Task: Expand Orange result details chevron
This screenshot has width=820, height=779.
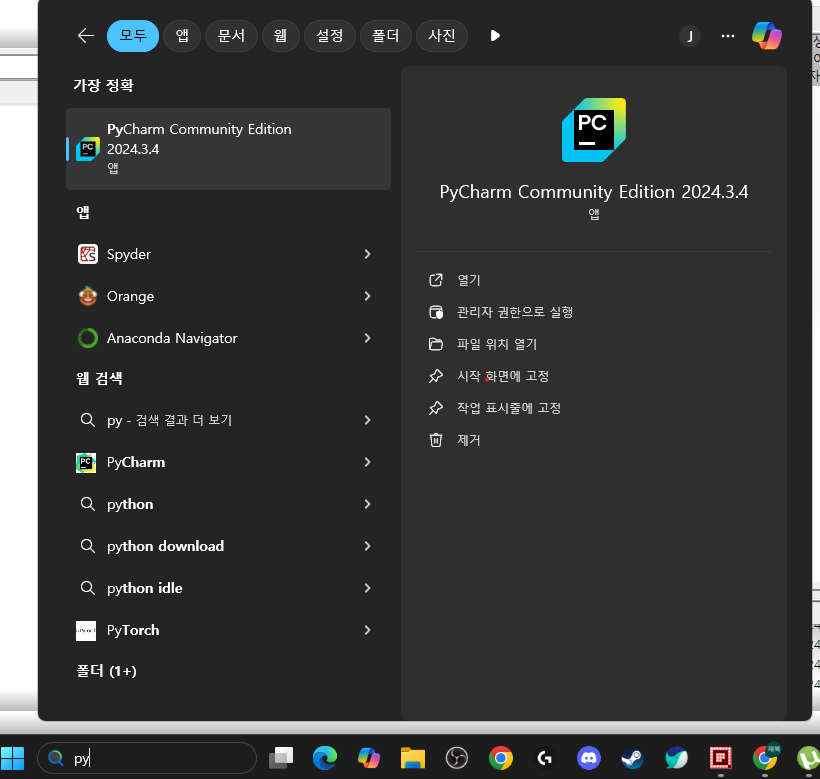Action: point(368,296)
